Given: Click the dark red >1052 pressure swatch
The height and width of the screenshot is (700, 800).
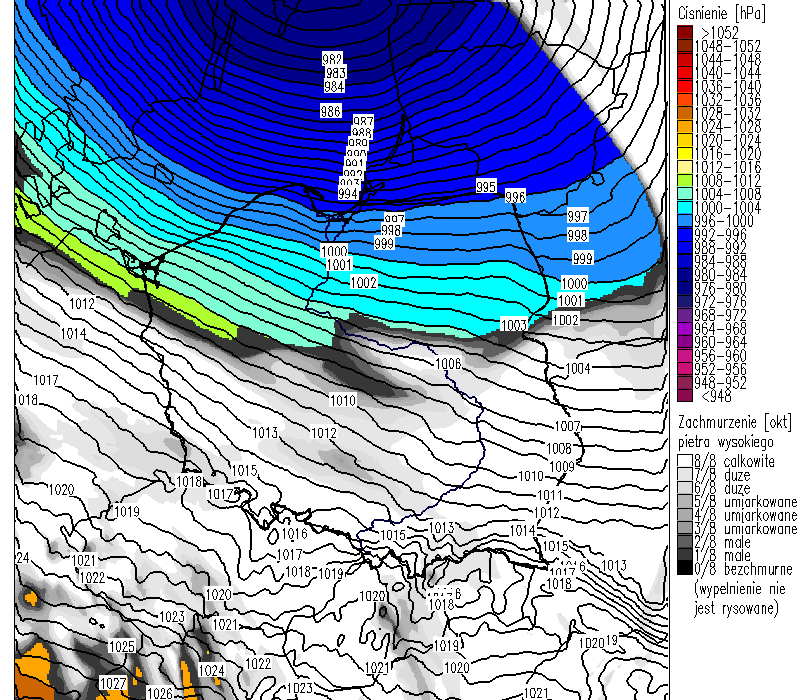Looking at the screenshot, I should 685,32.
